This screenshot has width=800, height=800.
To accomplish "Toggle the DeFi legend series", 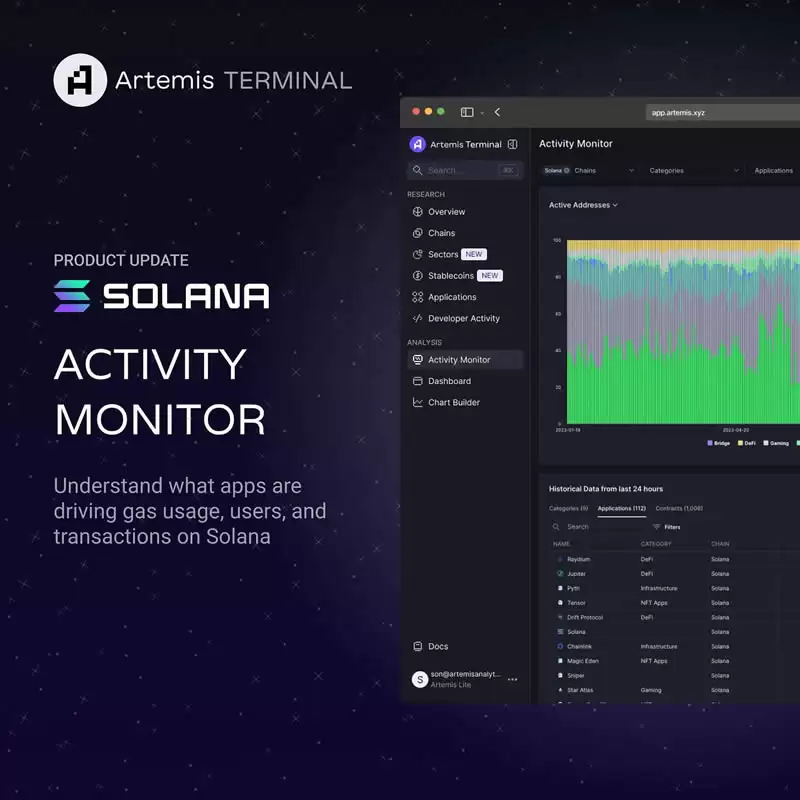I will pos(746,443).
